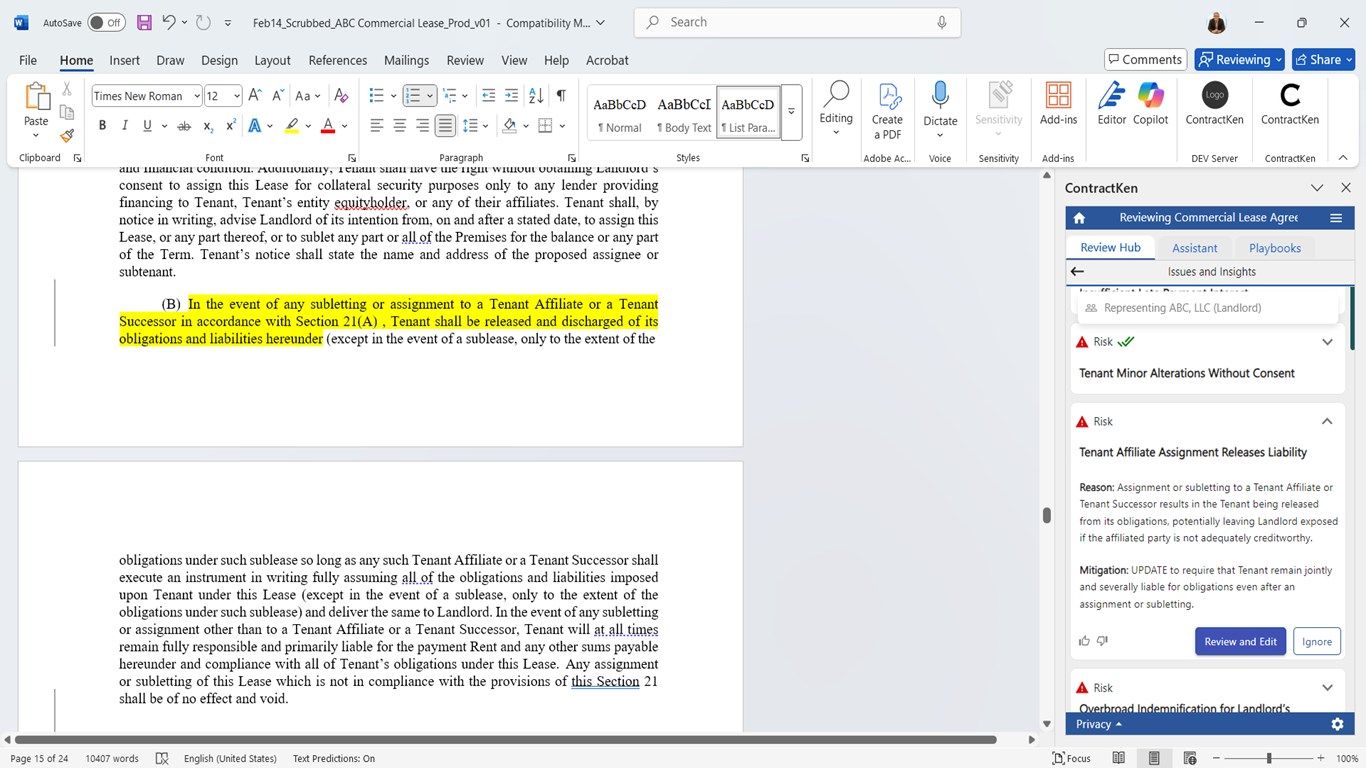This screenshot has height=768, width=1366.
Task: Toggle italic formatting
Action: click(125, 126)
